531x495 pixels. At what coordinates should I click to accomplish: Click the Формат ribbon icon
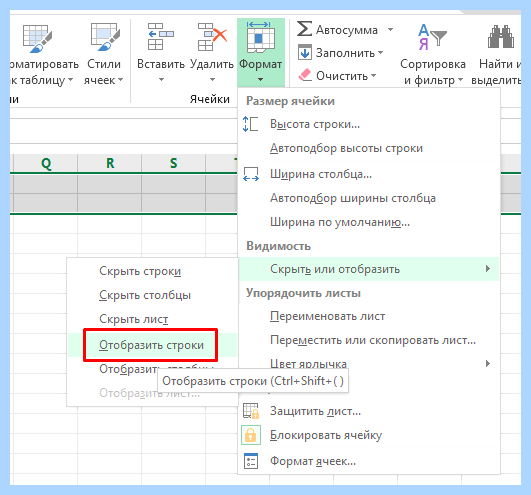tap(260, 37)
